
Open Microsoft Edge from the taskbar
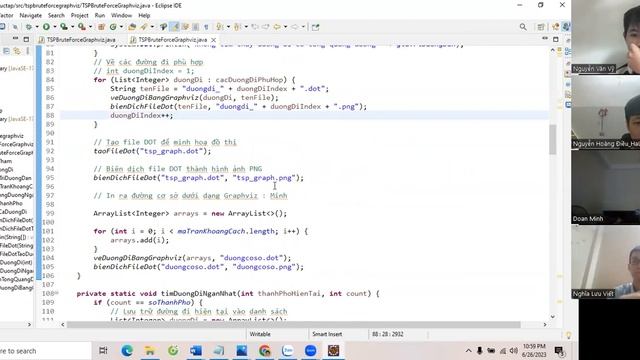coord(127,351)
